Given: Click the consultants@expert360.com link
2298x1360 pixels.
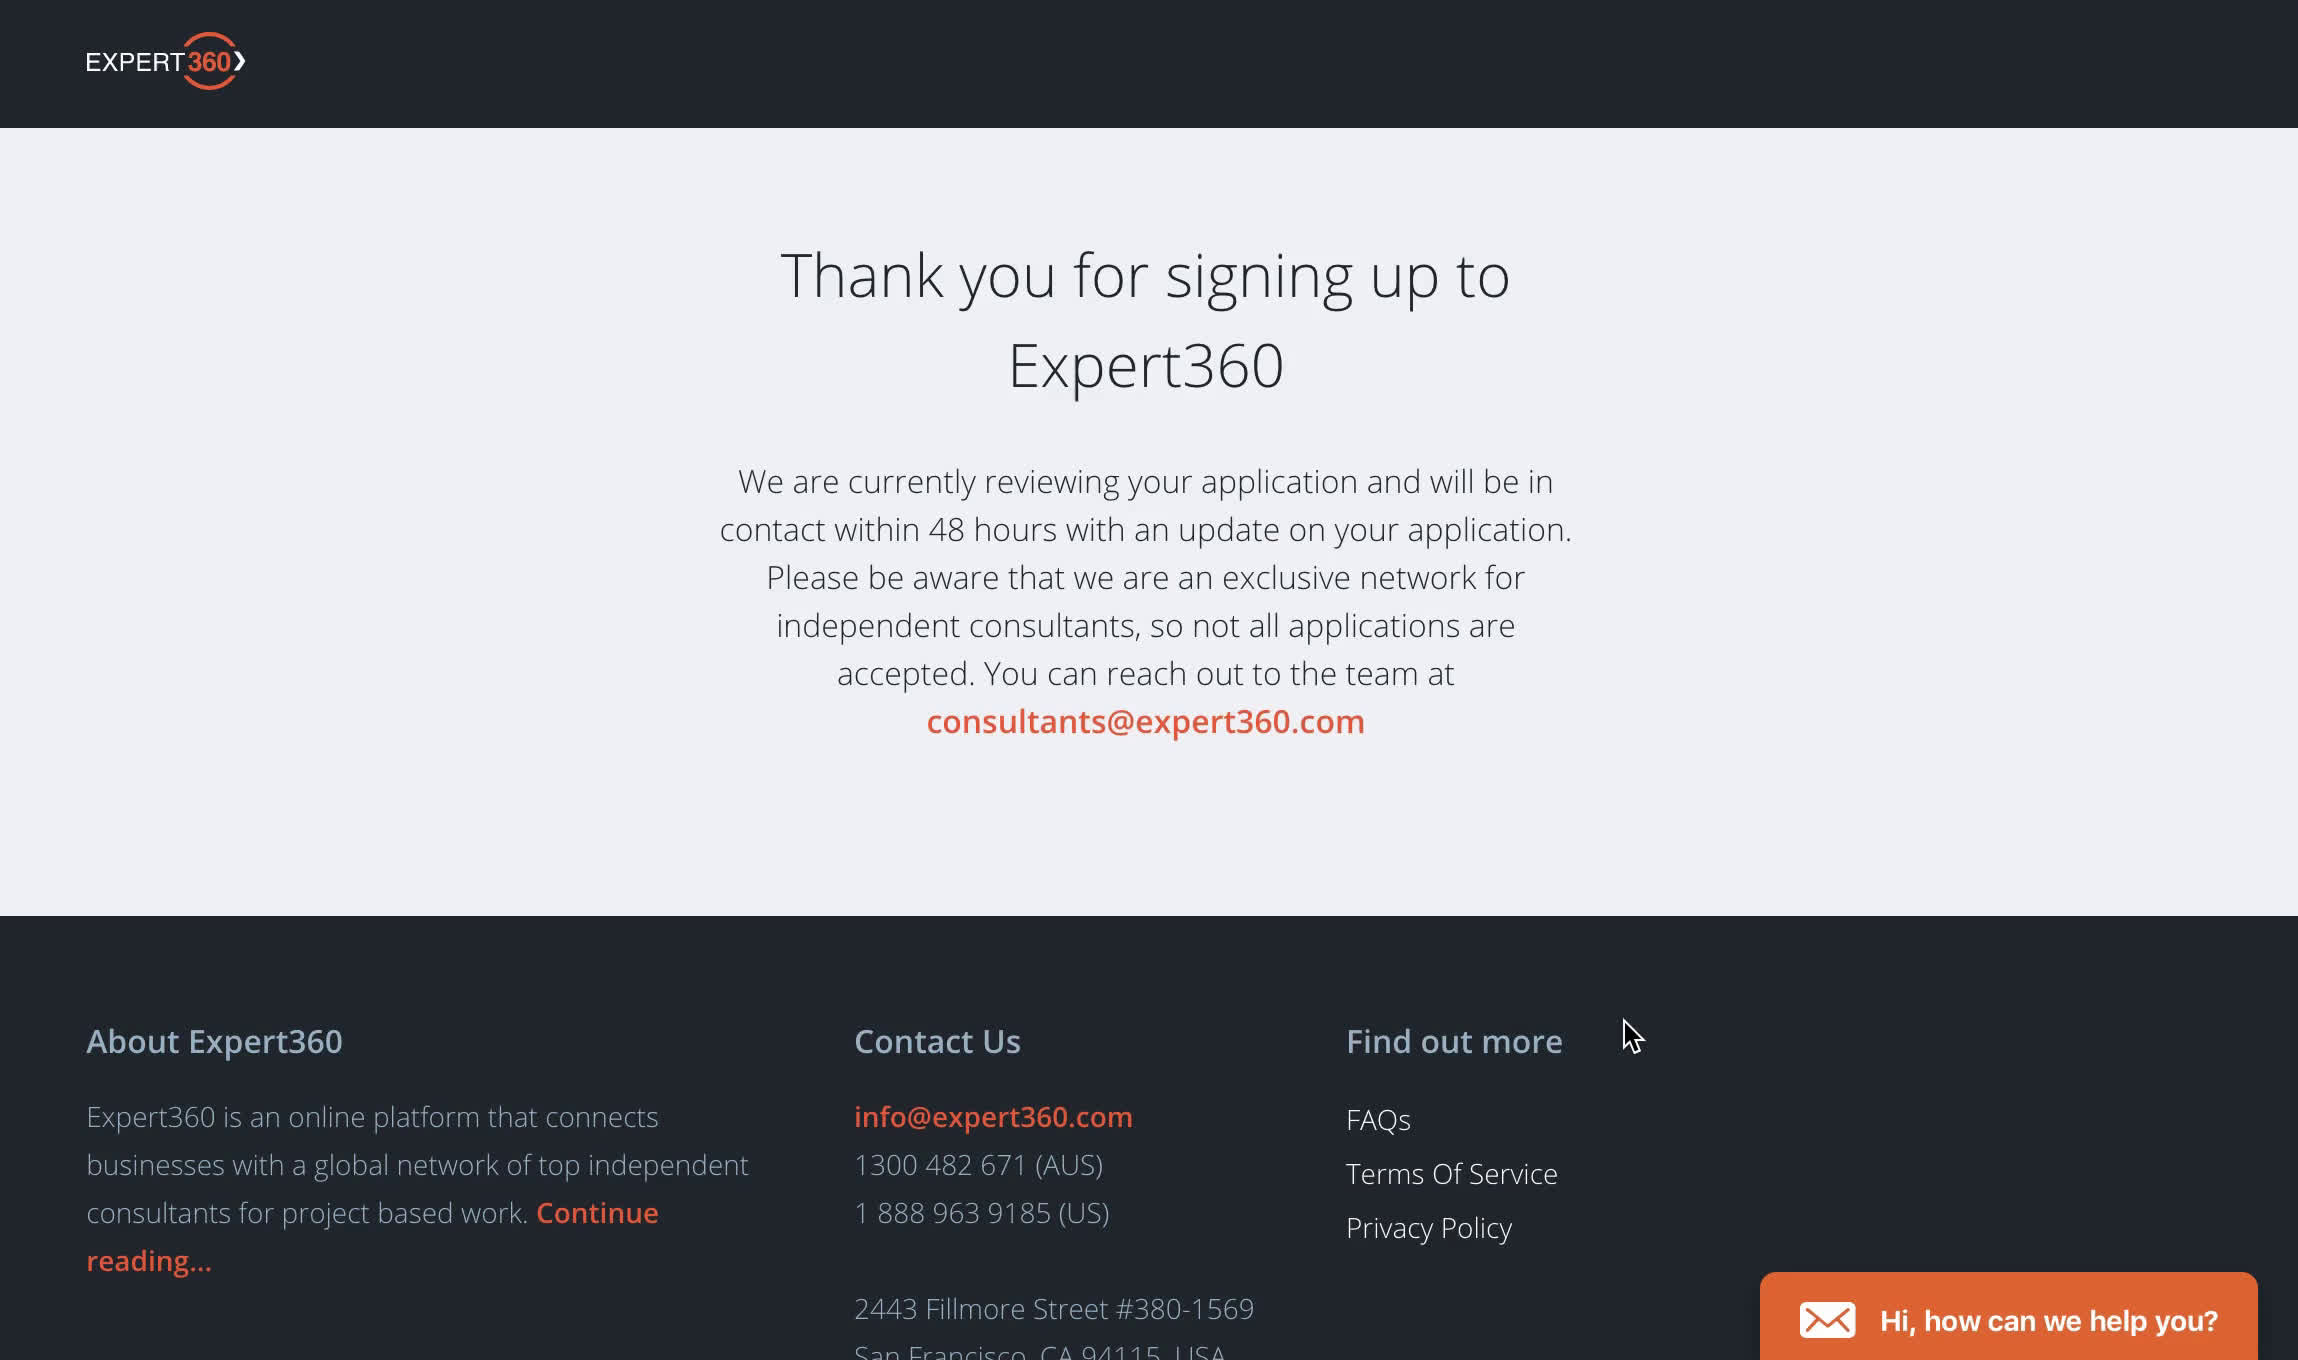Looking at the screenshot, I should tap(1146, 720).
